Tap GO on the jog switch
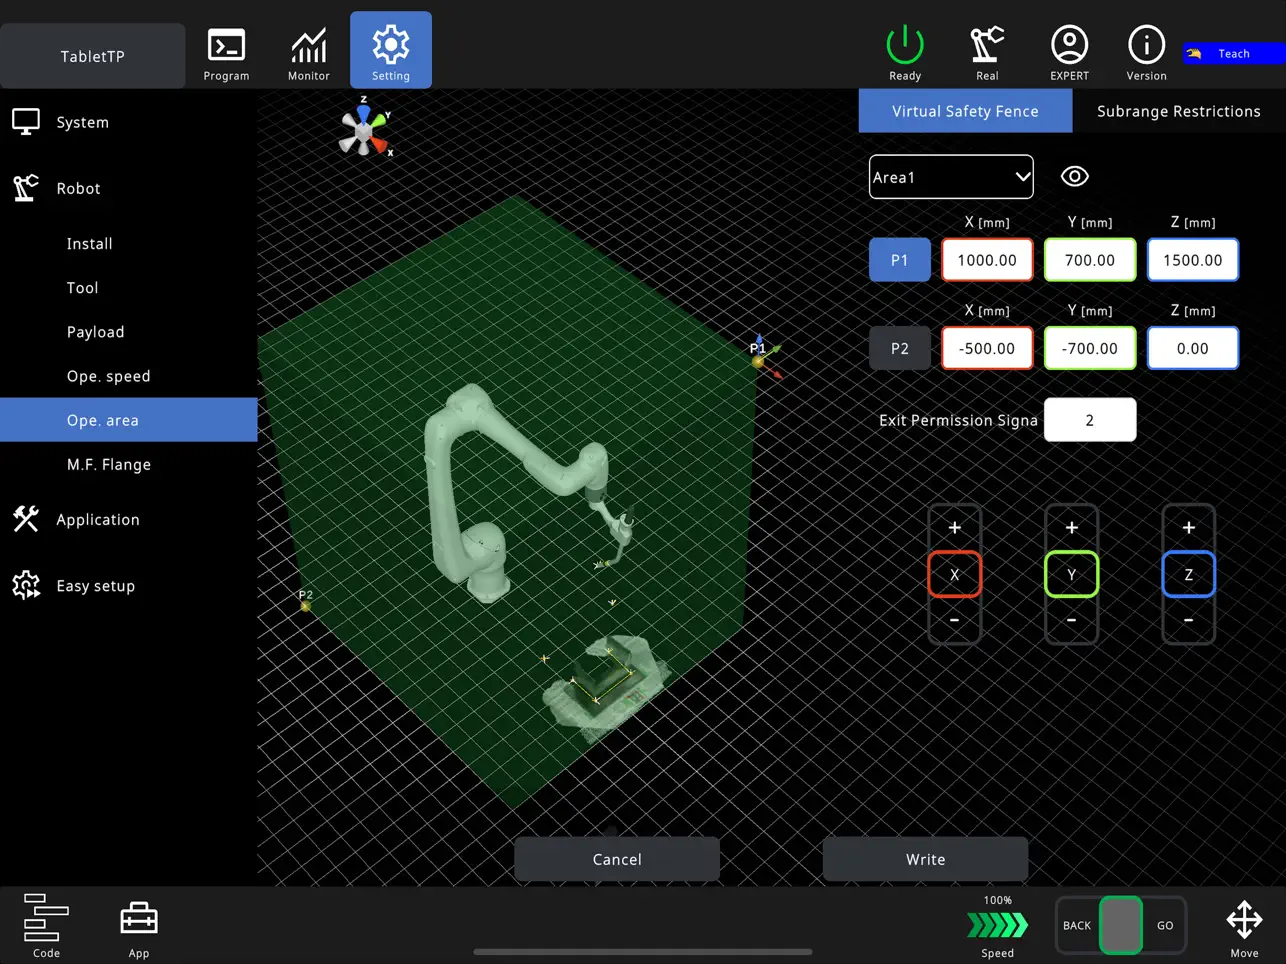 point(1165,925)
